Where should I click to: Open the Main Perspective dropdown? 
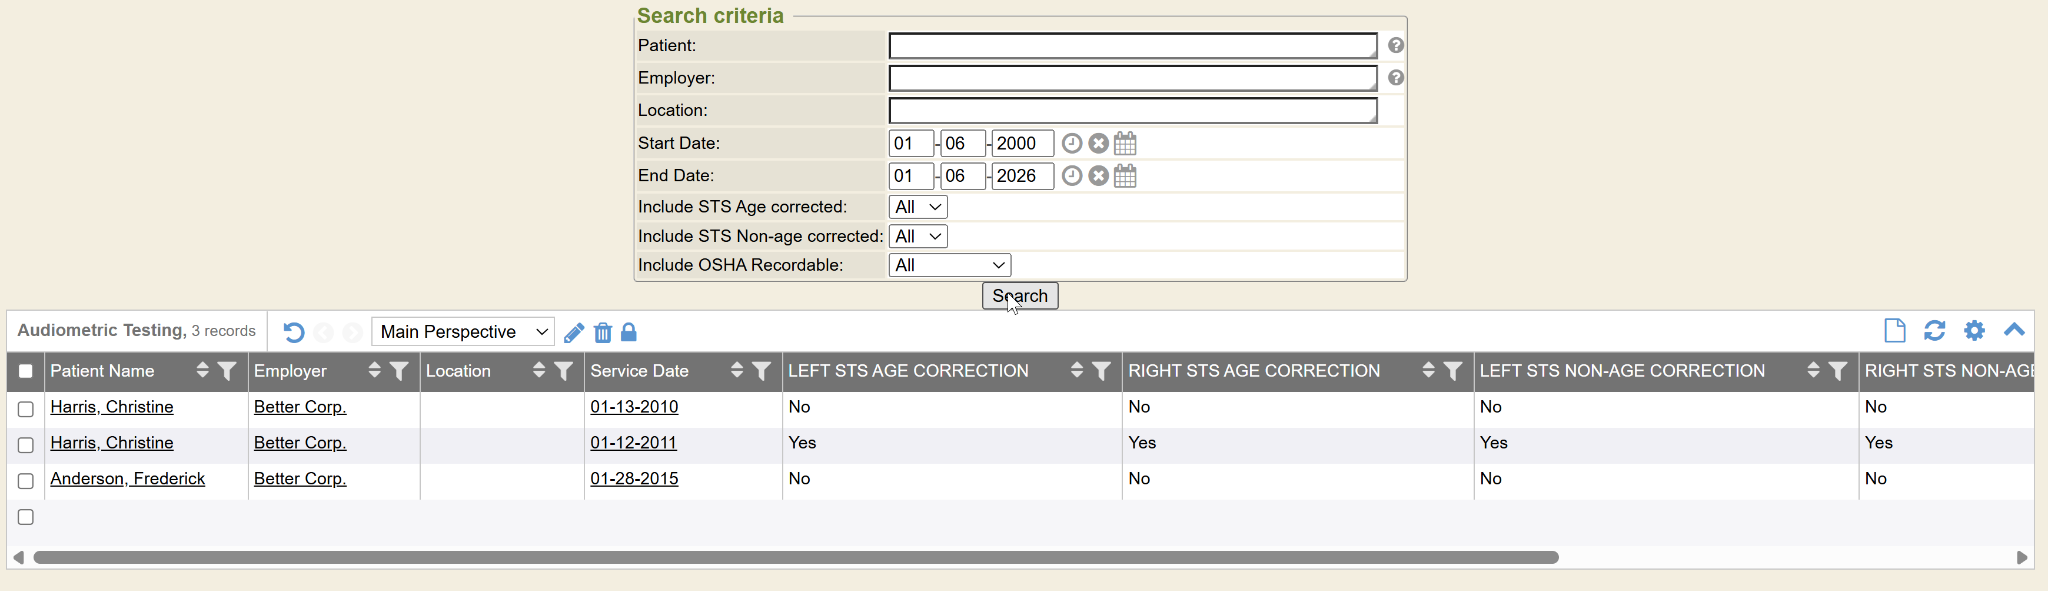463,332
